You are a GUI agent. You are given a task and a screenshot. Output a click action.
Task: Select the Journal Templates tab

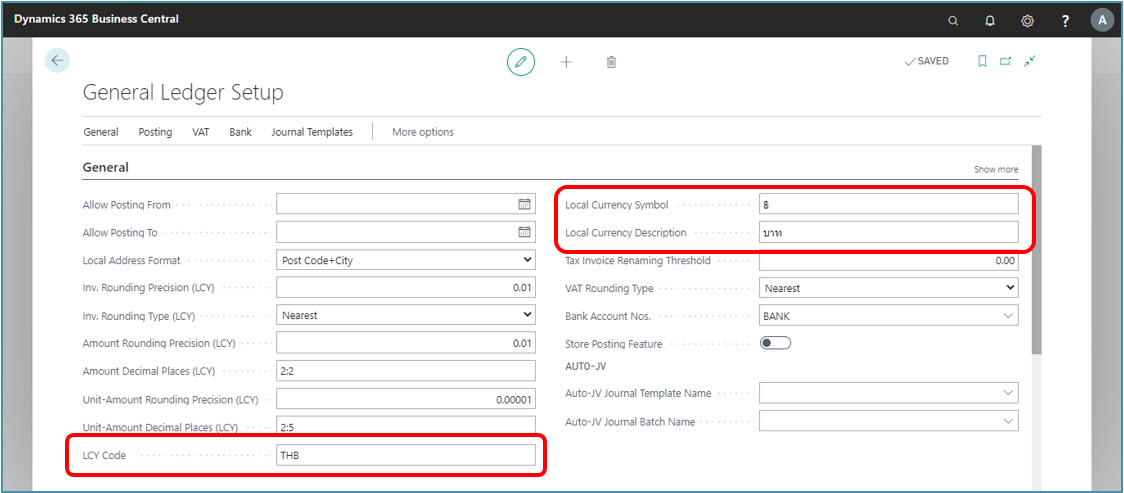click(312, 132)
